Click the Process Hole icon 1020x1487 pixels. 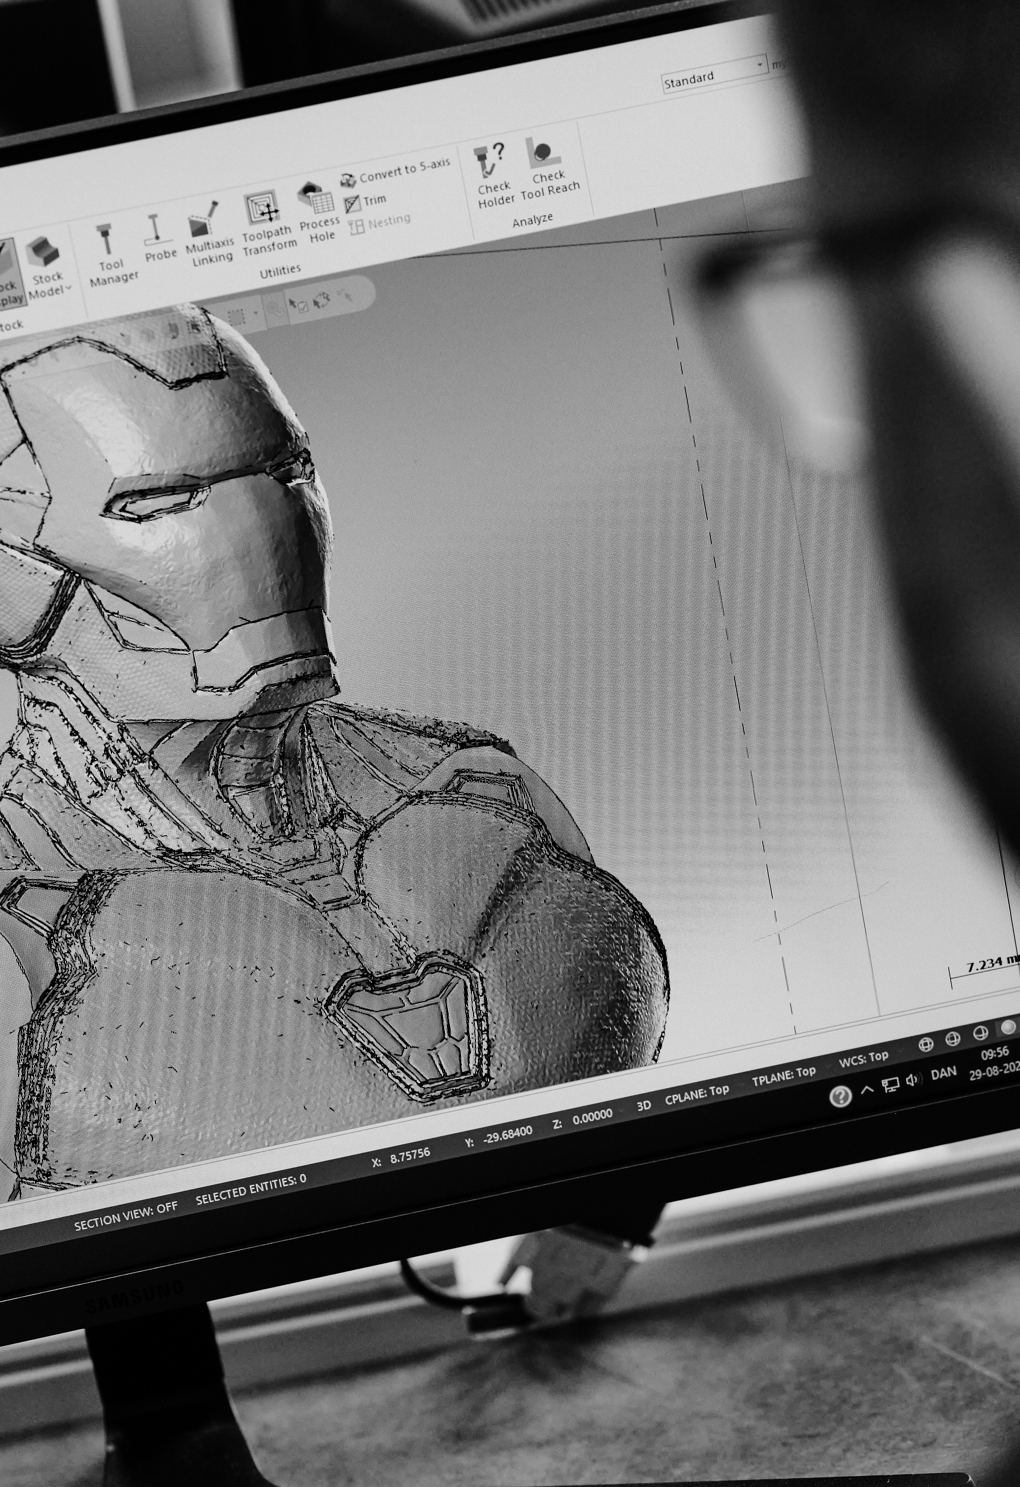[x=319, y=211]
